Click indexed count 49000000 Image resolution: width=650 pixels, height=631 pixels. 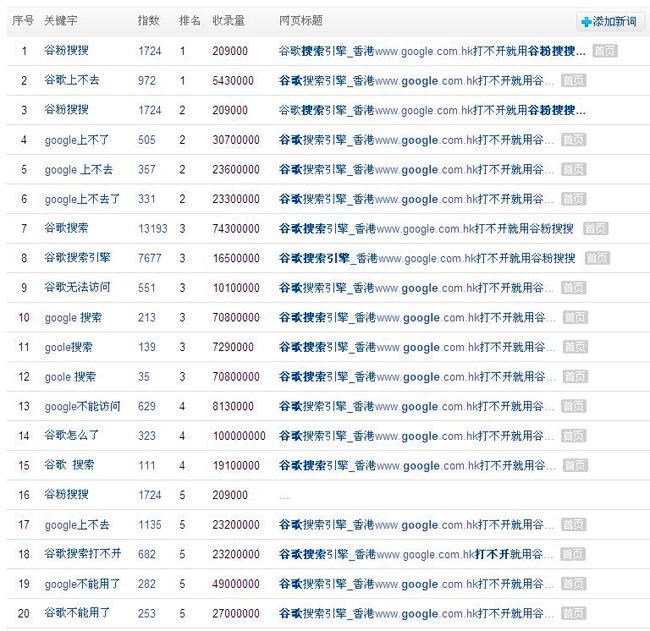236,584
